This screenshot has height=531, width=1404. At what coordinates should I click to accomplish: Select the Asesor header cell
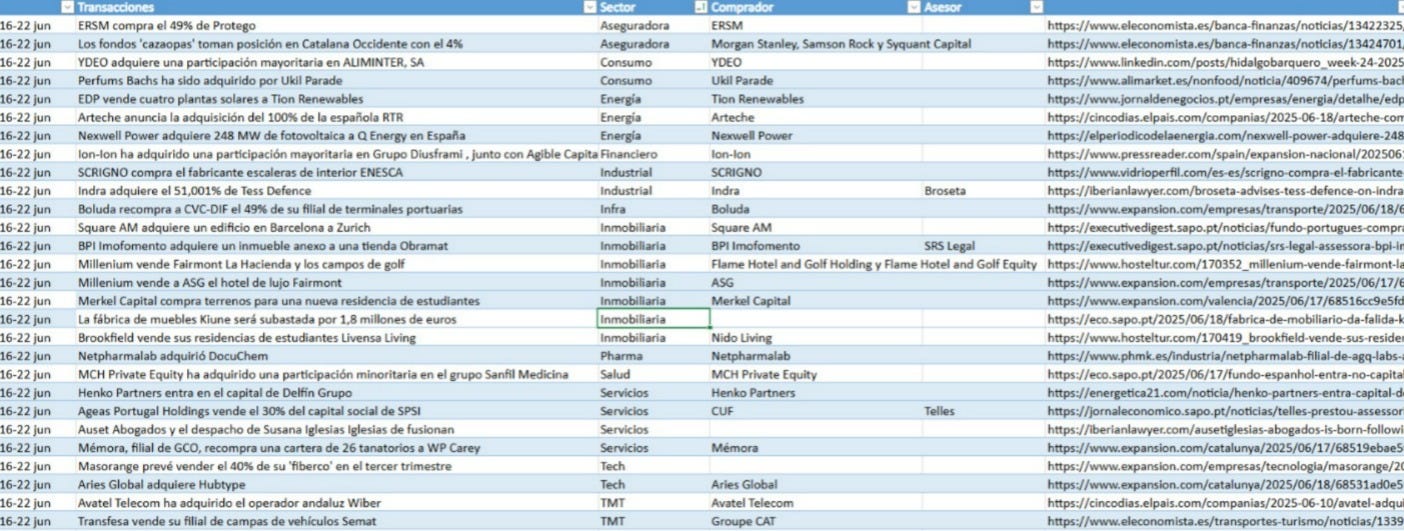tap(982, 7)
